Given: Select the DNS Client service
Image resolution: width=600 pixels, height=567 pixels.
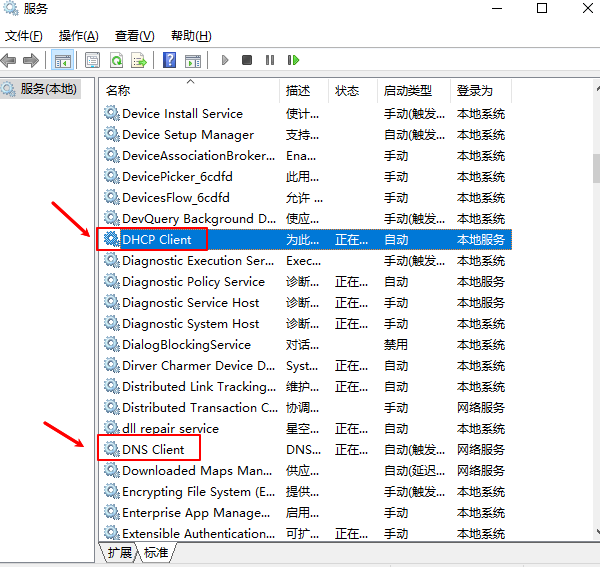Looking at the screenshot, I should (153, 449).
